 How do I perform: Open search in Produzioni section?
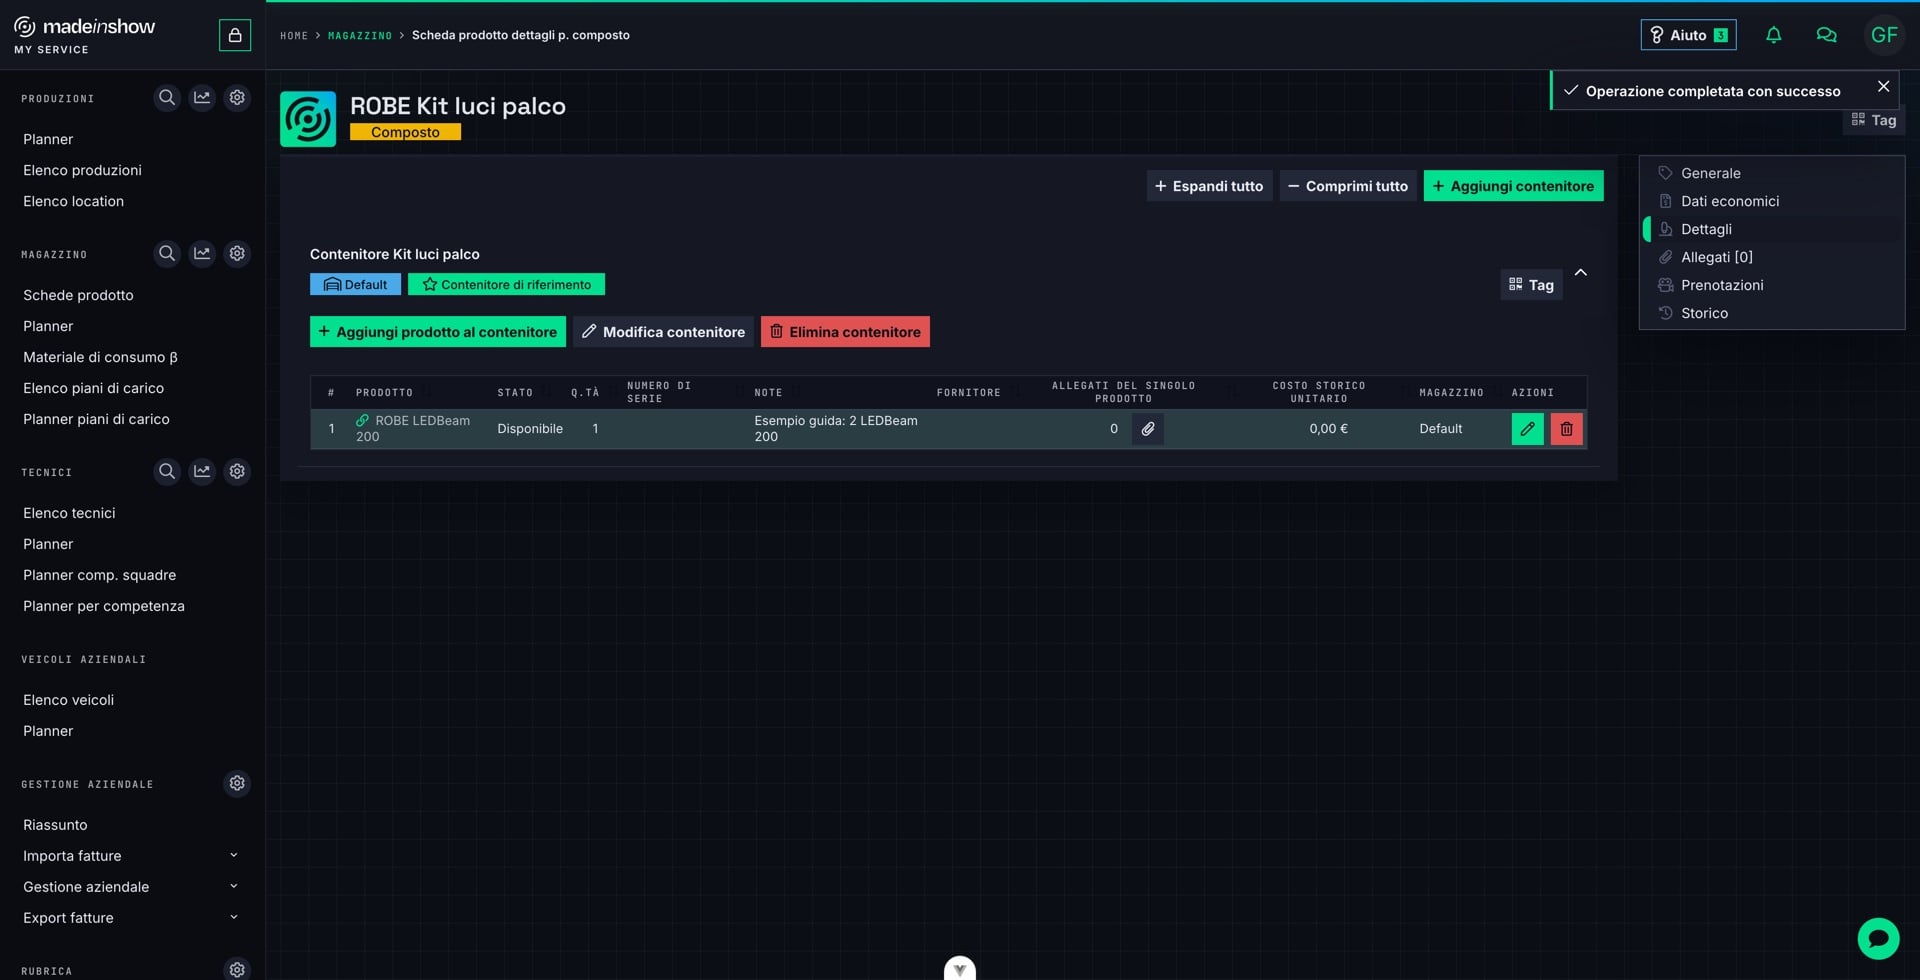[x=167, y=98]
